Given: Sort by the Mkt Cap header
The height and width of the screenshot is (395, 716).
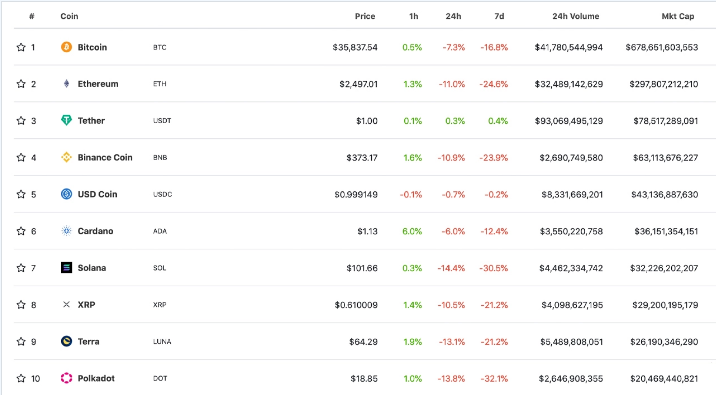Looking at the screenshot, I should tap(678, 16).
